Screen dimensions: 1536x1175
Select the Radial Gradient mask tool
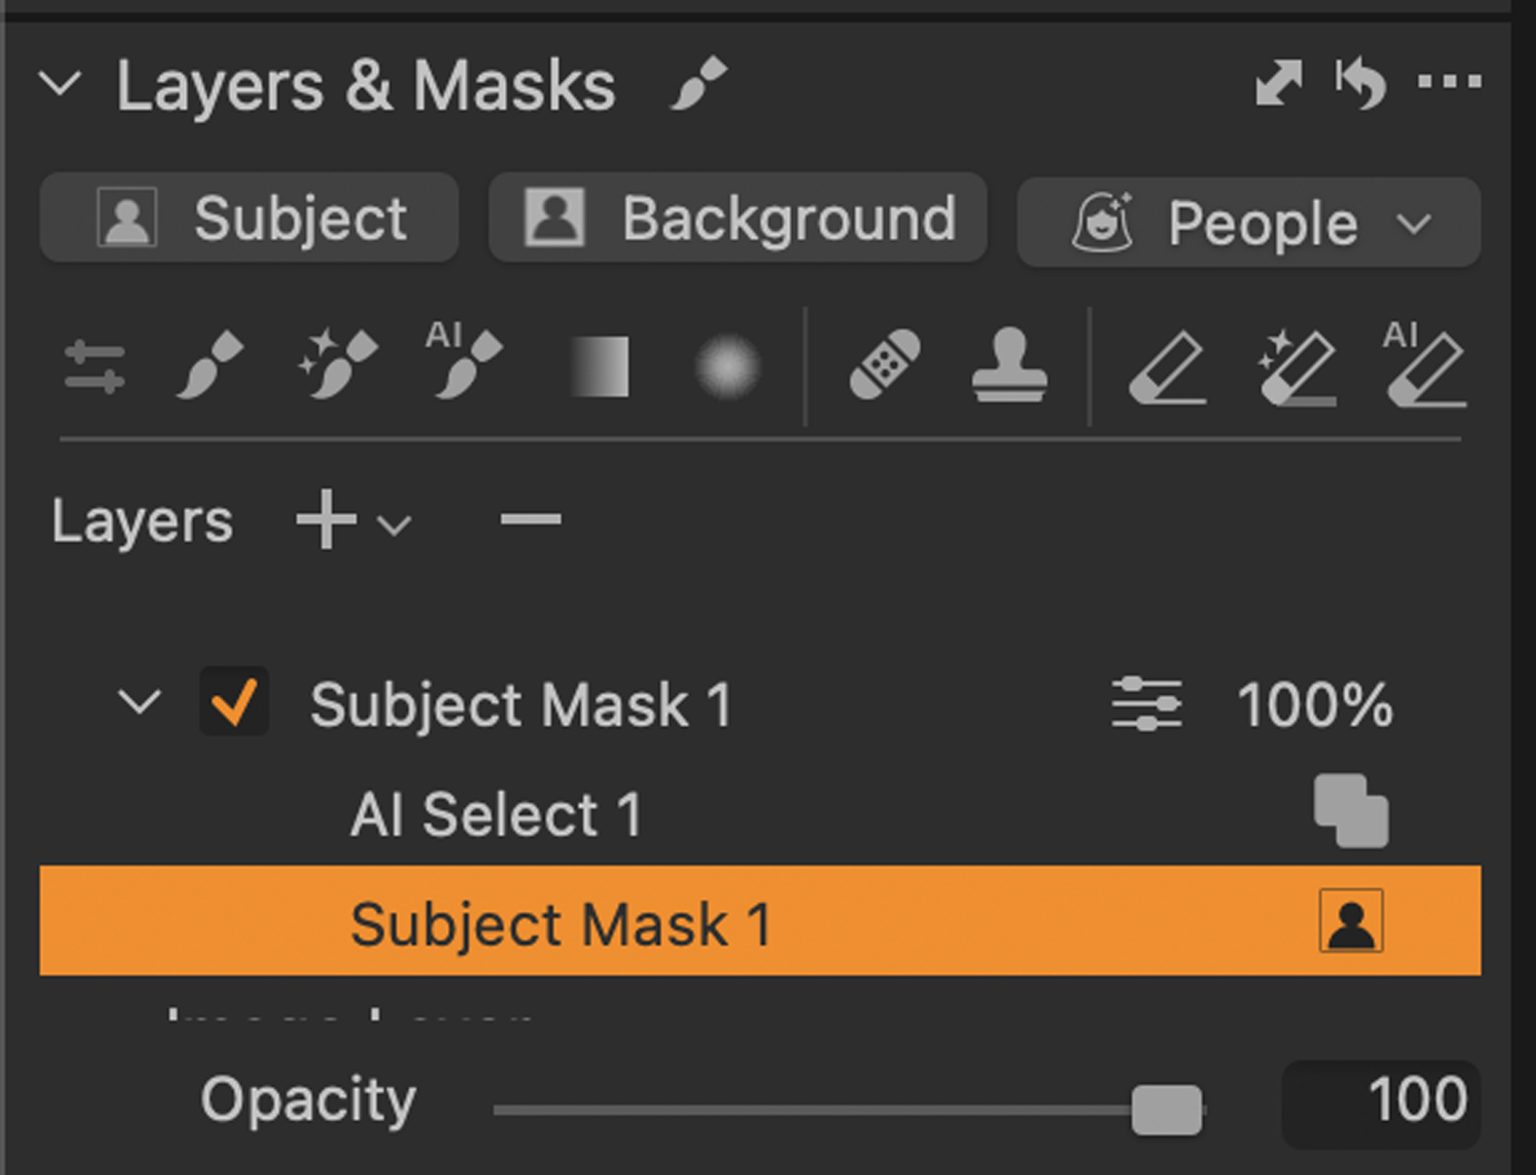(727, 367)
